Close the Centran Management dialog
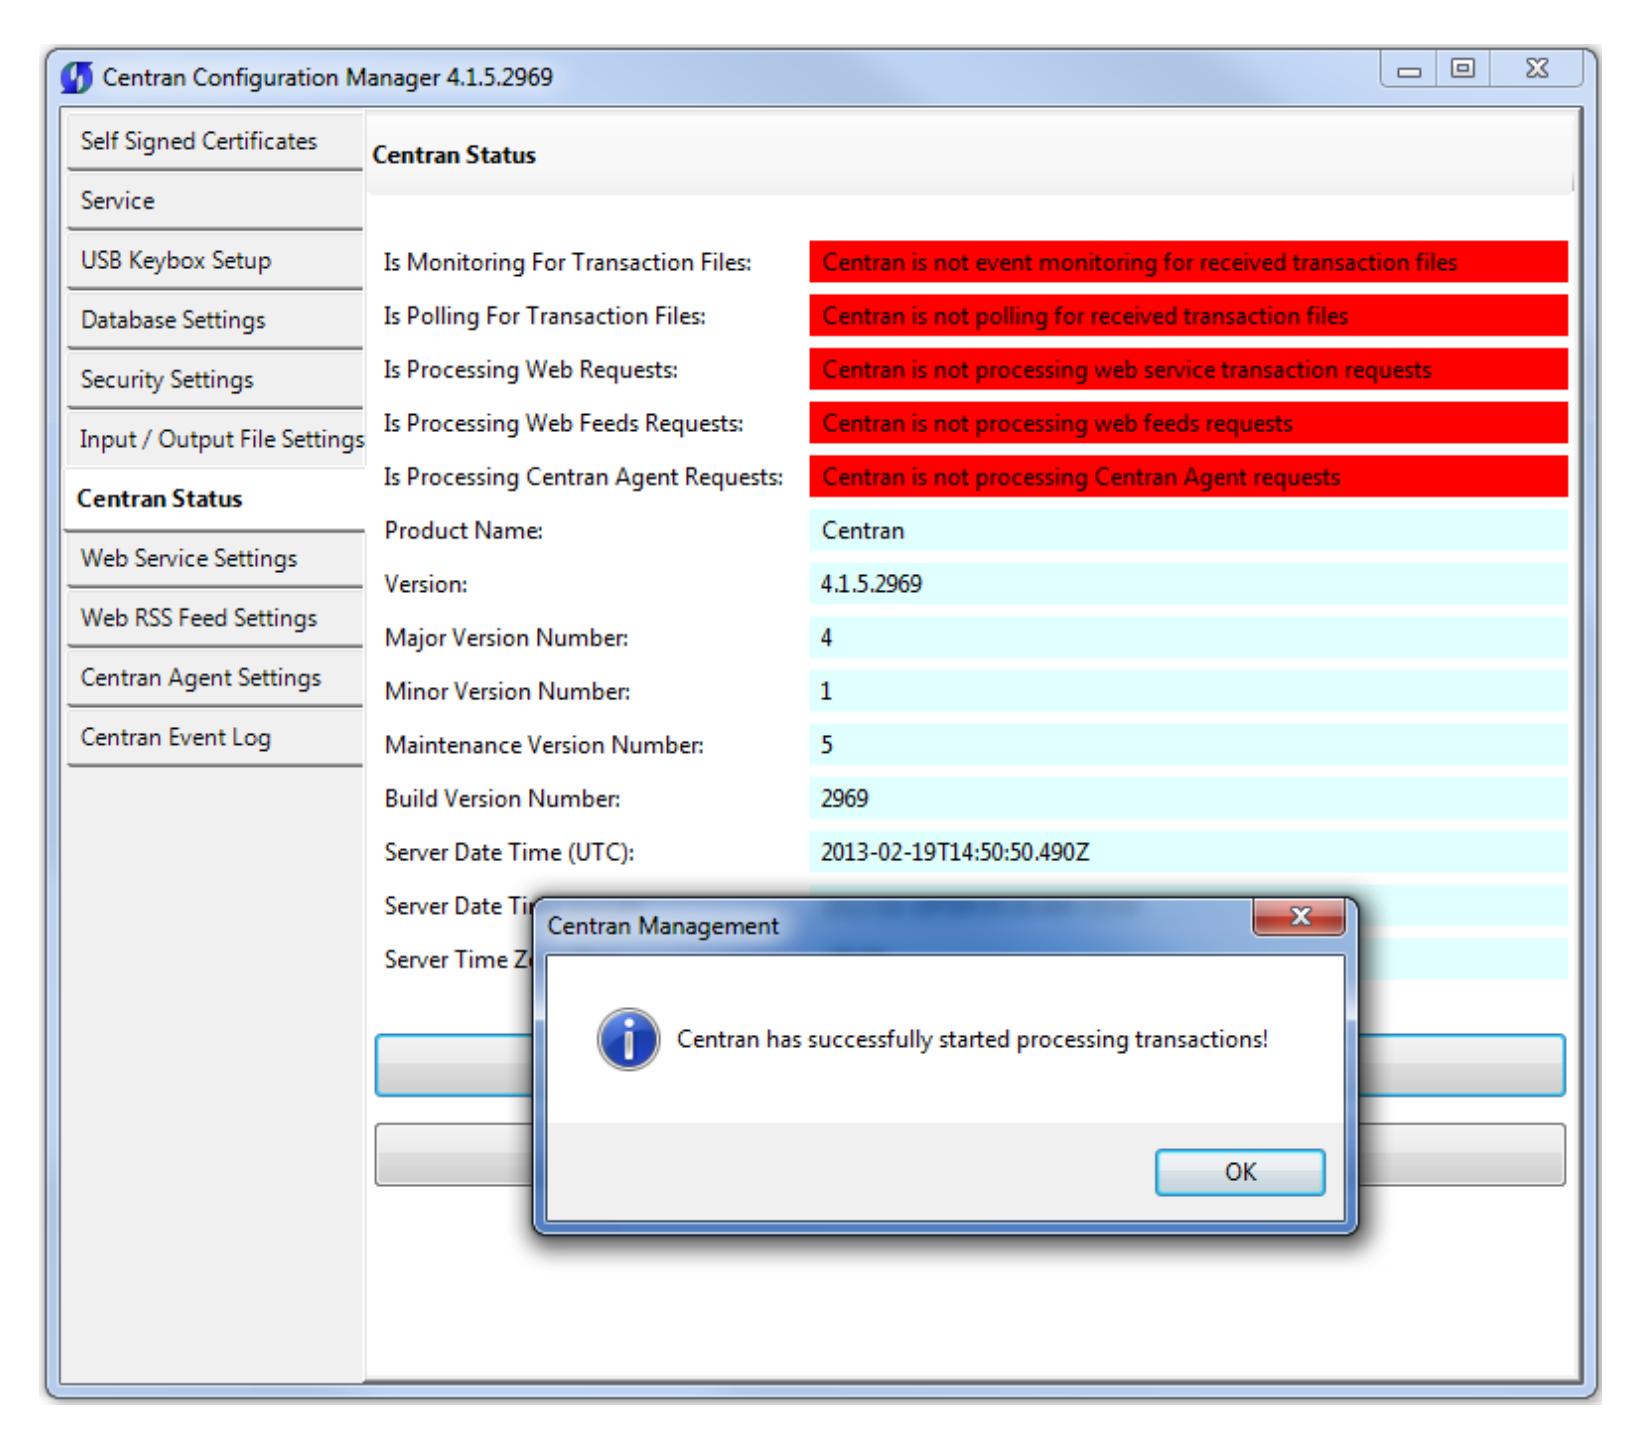1629x1437 pixels. coord(1298,917)
